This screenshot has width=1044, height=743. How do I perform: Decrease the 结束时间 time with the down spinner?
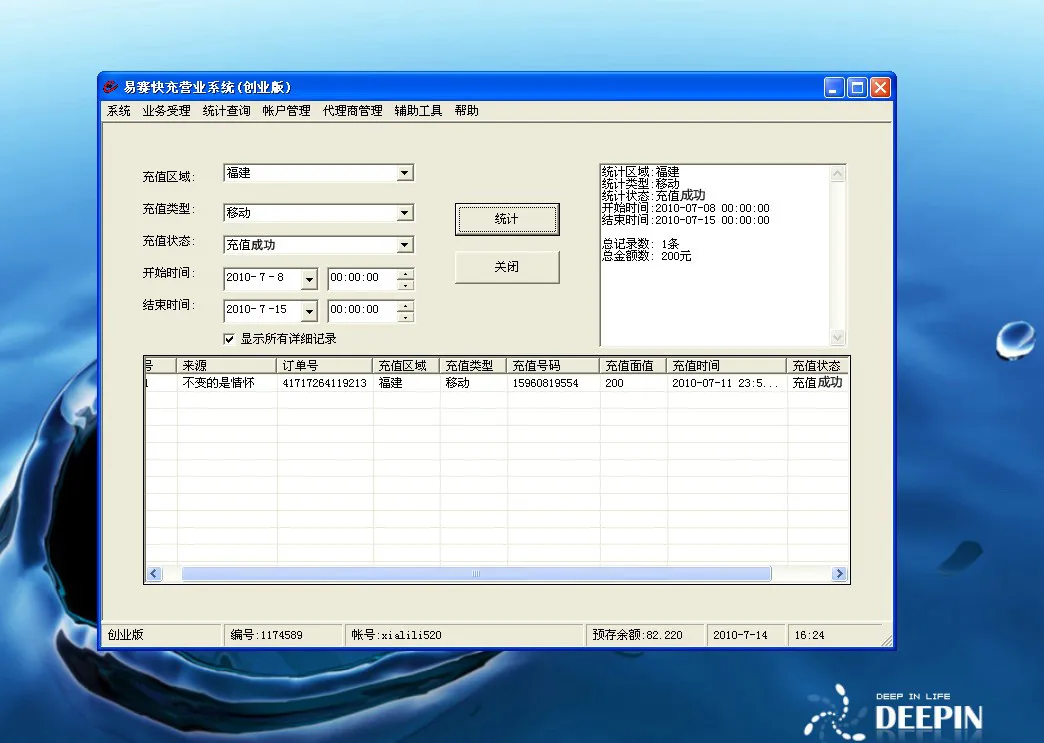pyautogui.click(x=405, y=317)
